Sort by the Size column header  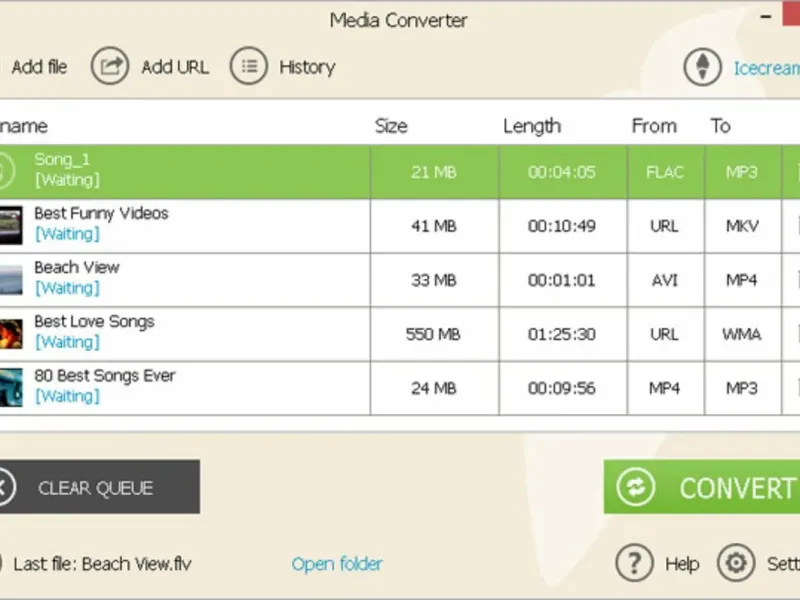coord(391,126)
